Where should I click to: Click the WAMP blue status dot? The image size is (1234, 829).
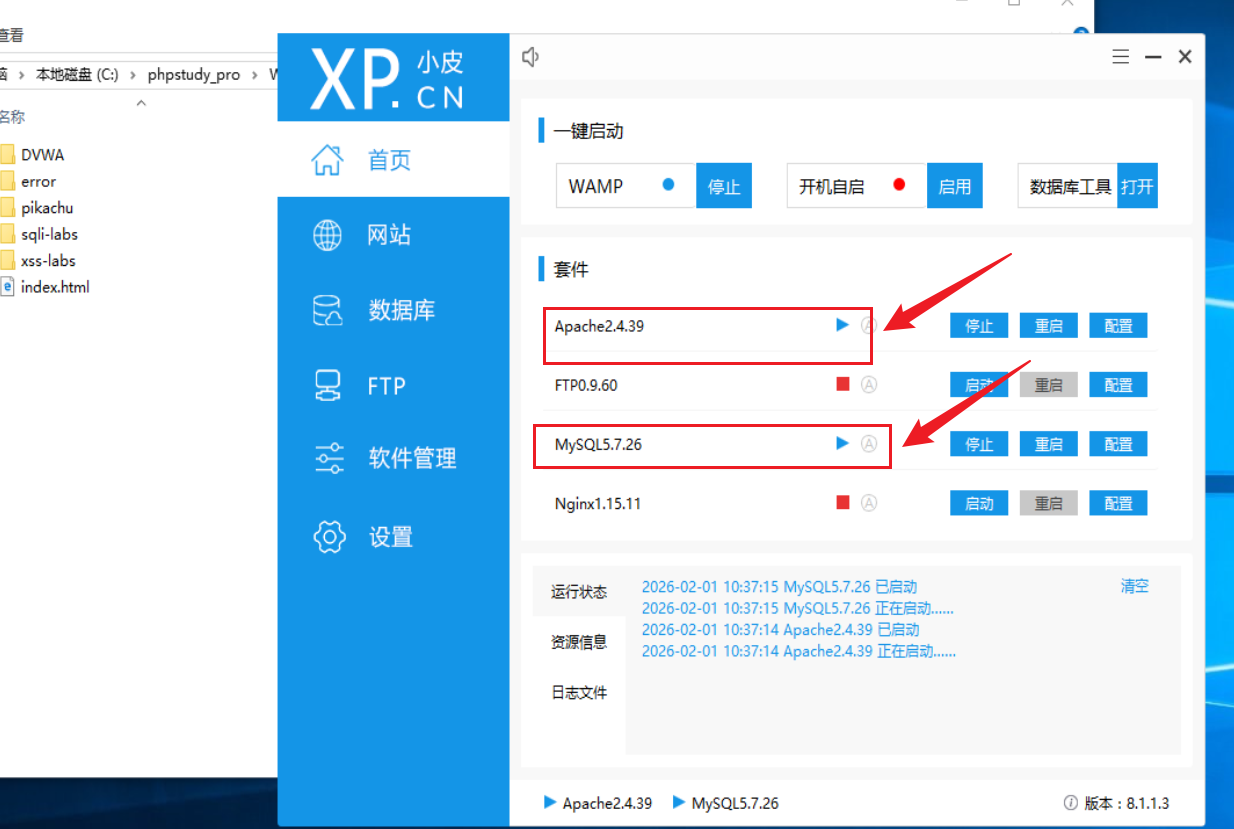tap(669, 185)
